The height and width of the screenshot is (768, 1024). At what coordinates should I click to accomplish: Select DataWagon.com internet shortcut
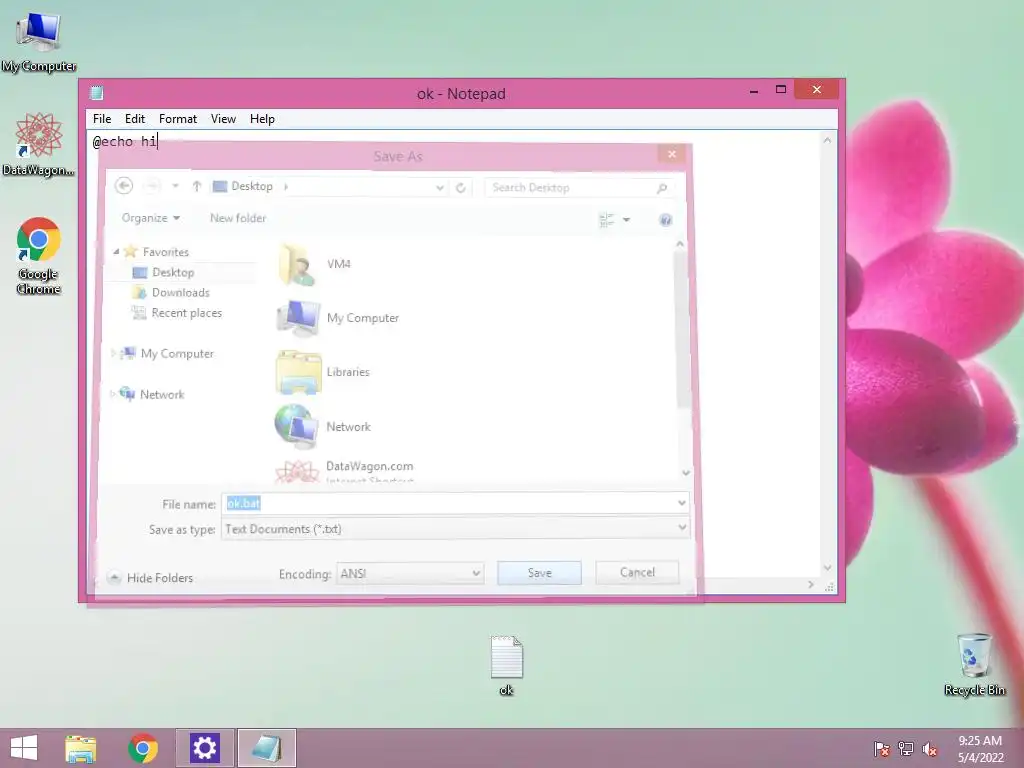pyautogui.click(x=345, y=470)
